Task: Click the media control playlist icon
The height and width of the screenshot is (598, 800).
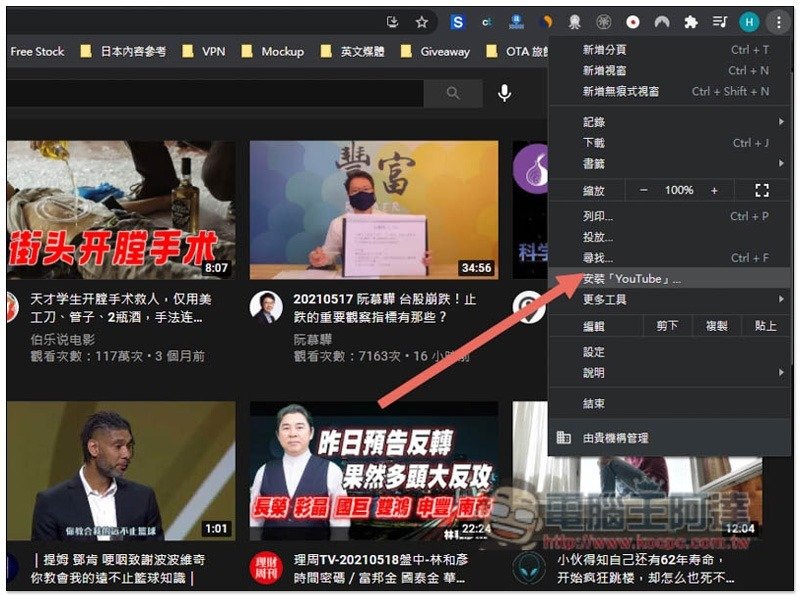Action: tap(719, 22)
